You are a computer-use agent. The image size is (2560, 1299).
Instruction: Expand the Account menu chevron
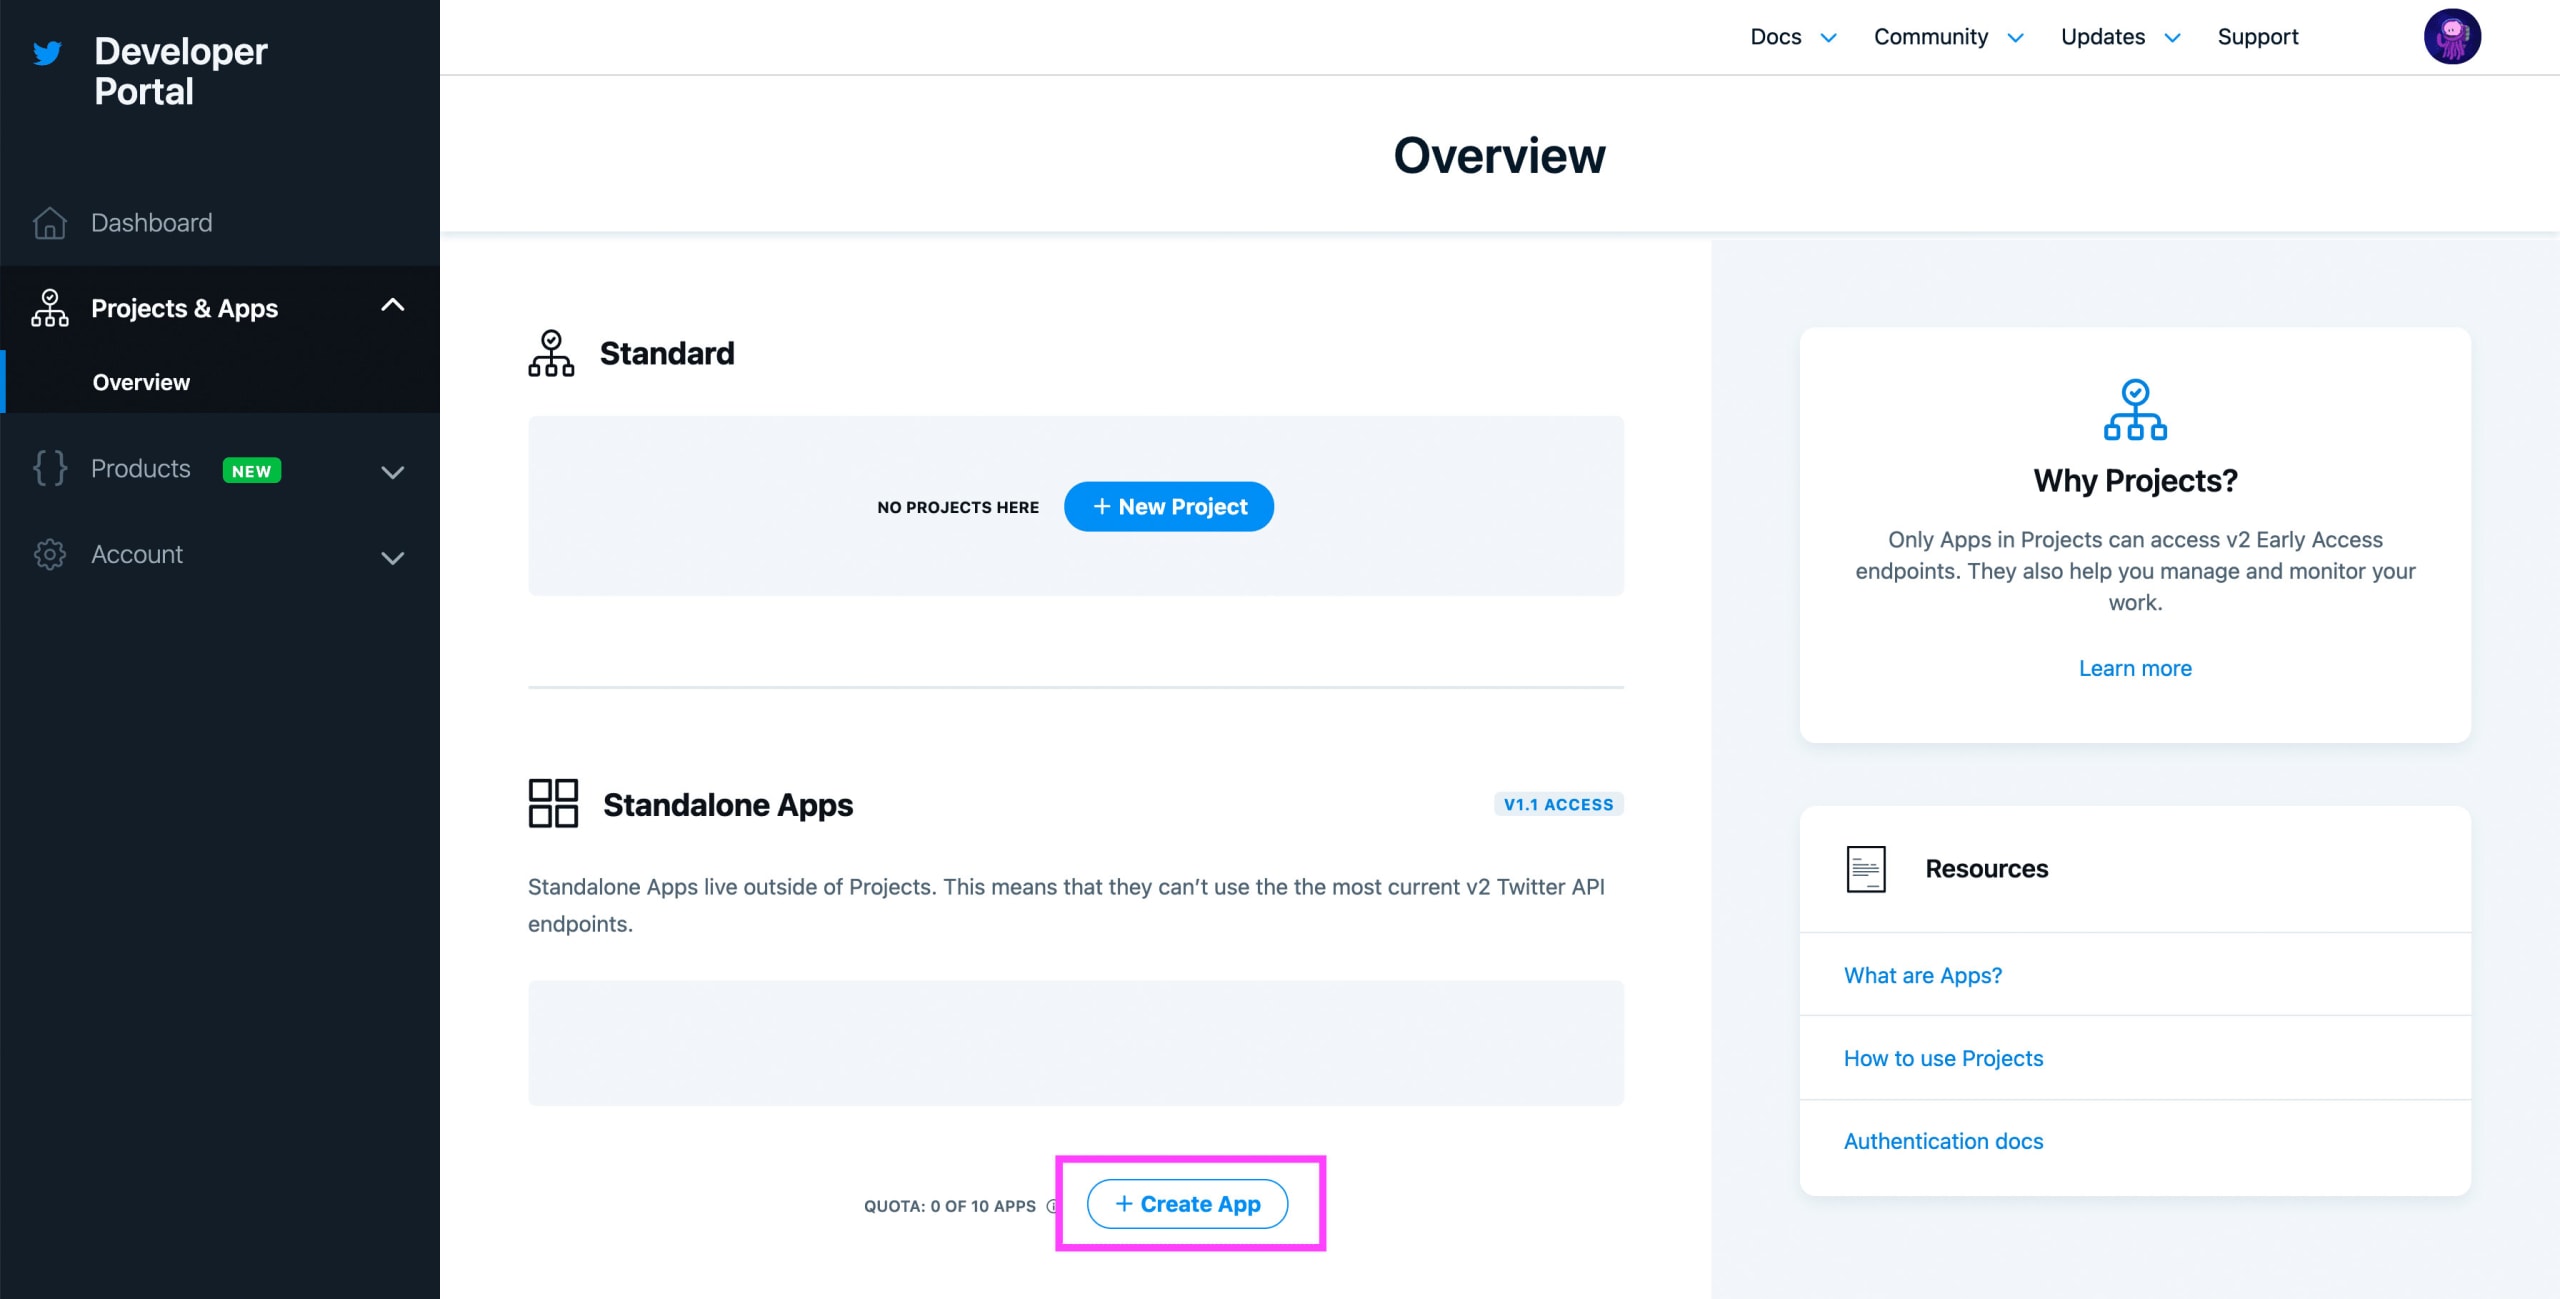(393, 558)
